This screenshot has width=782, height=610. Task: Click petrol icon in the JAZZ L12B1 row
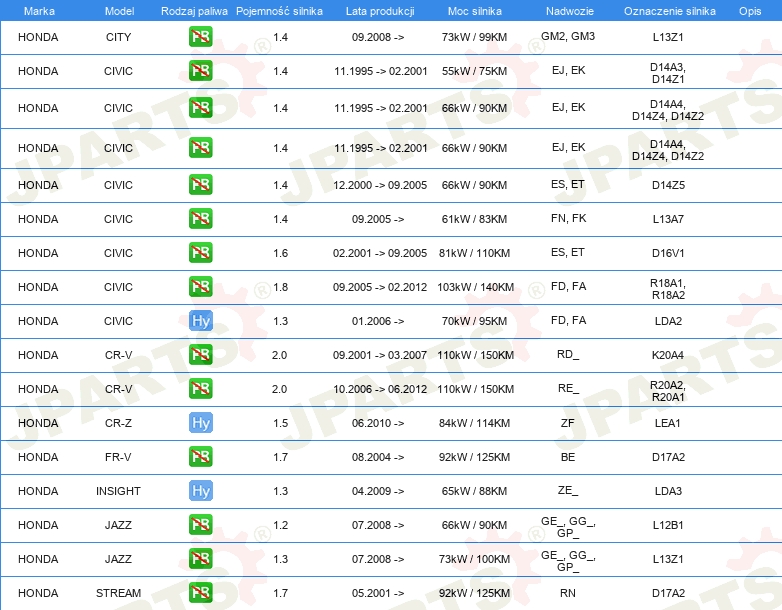click(x=200, y=525)
